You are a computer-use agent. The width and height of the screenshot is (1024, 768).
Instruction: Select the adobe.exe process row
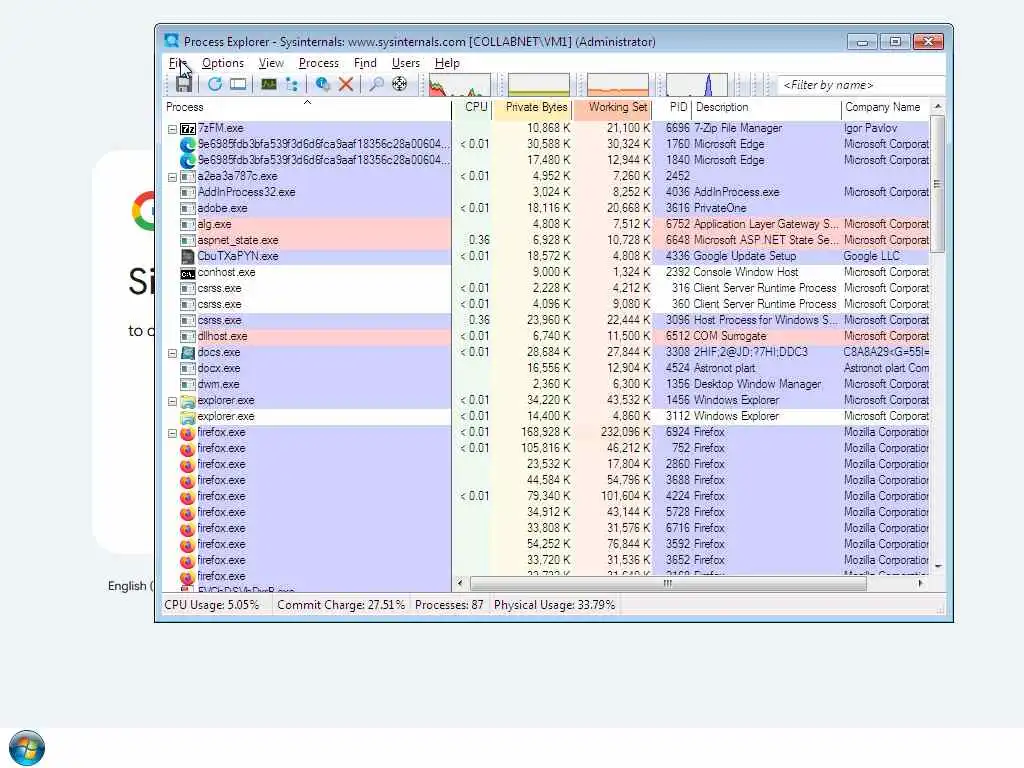(545, 208)
